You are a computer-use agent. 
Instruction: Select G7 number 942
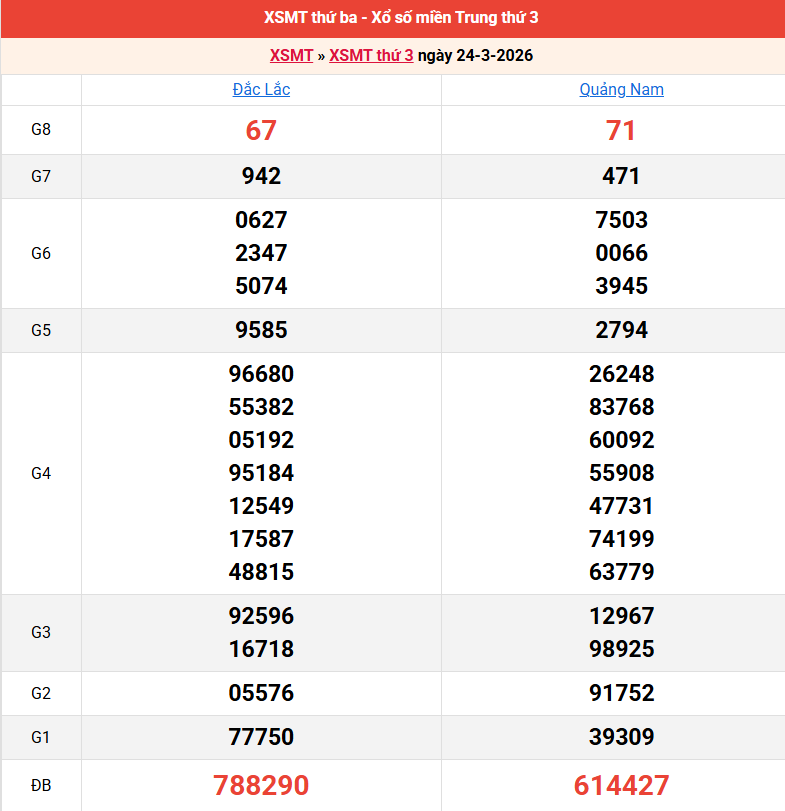261,176
